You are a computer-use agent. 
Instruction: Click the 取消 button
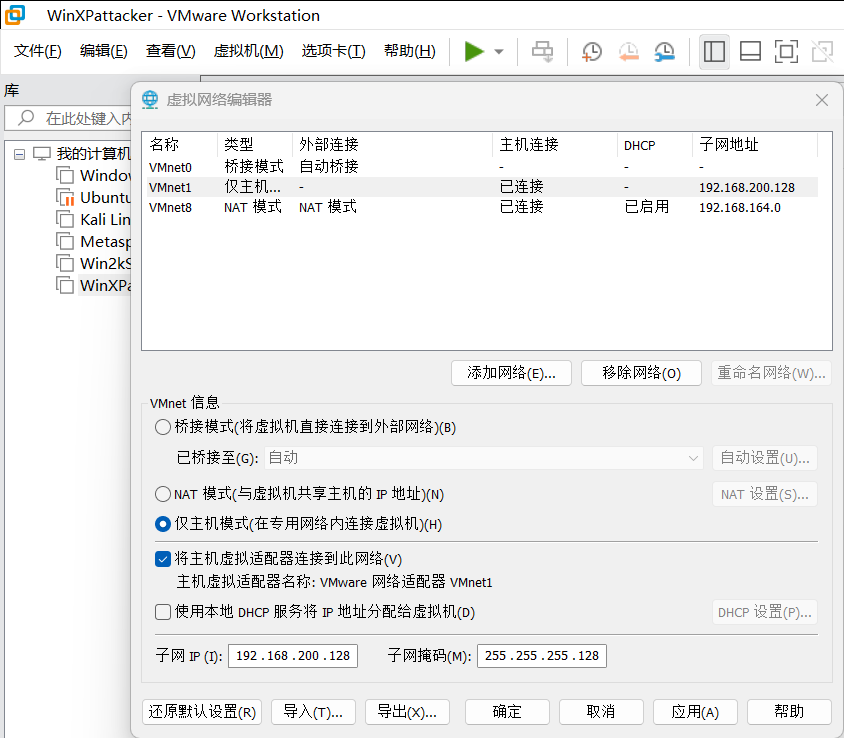601,712
